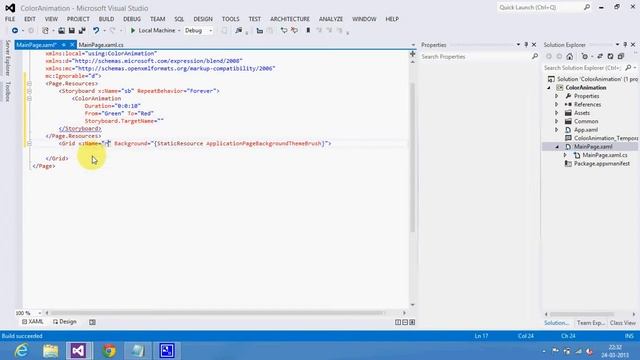Click the Find in Files toolbar icon
640x360 pixels.
[x=239, y=31]
